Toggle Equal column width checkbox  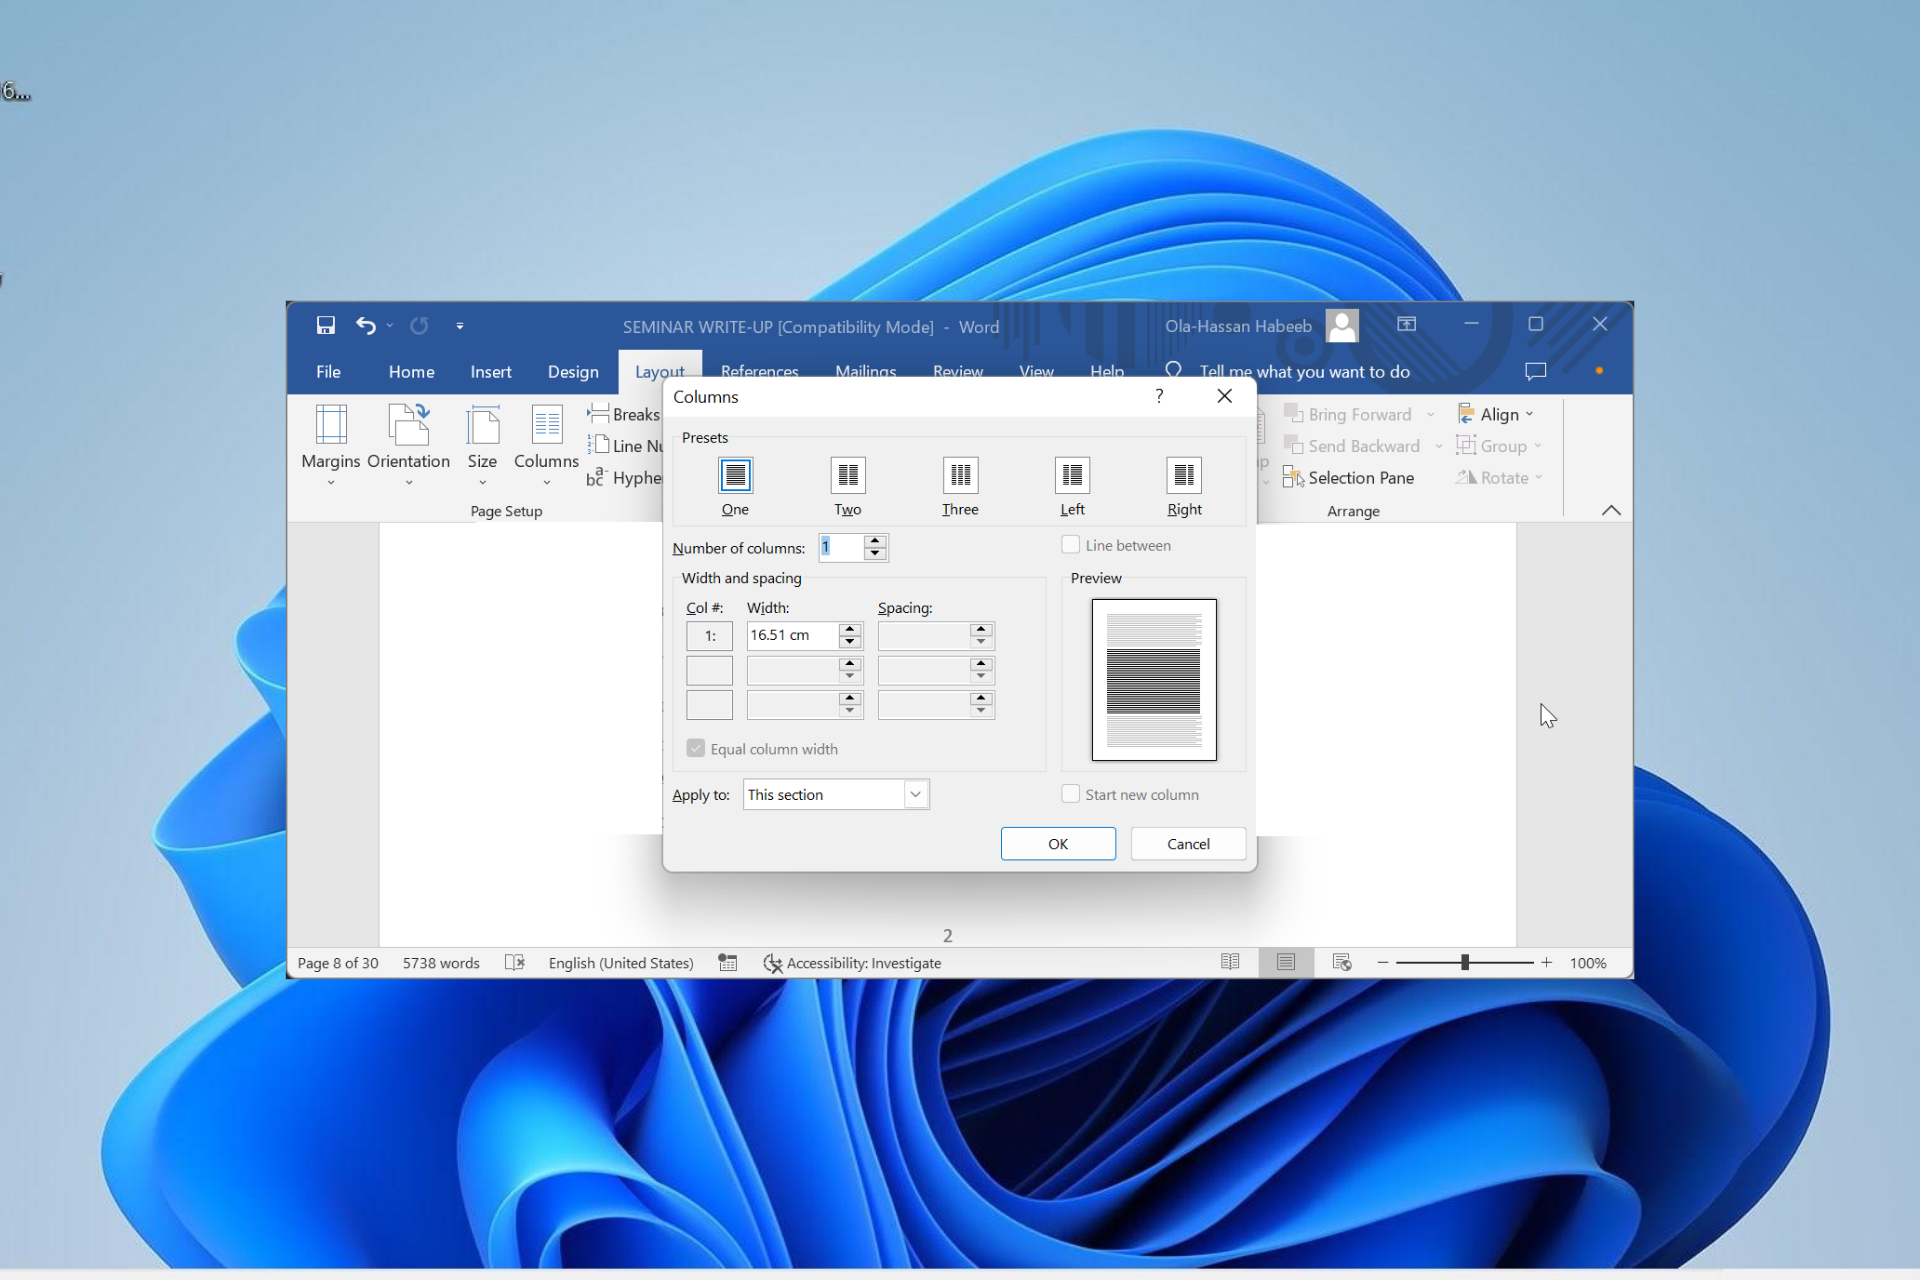694,749
